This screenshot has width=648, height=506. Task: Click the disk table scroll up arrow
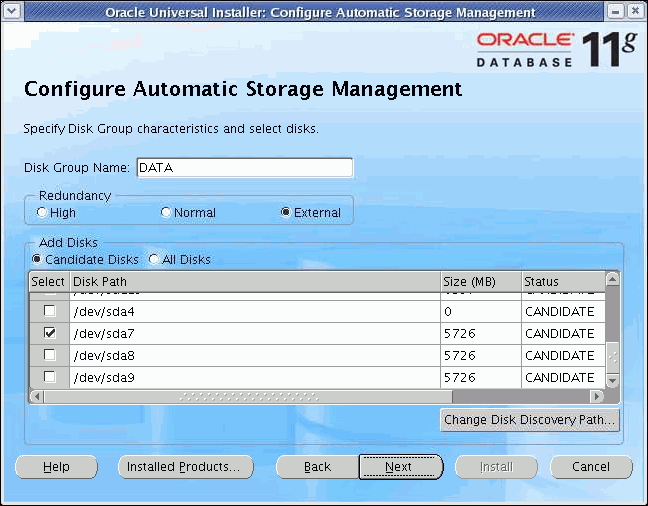[612, 279]
